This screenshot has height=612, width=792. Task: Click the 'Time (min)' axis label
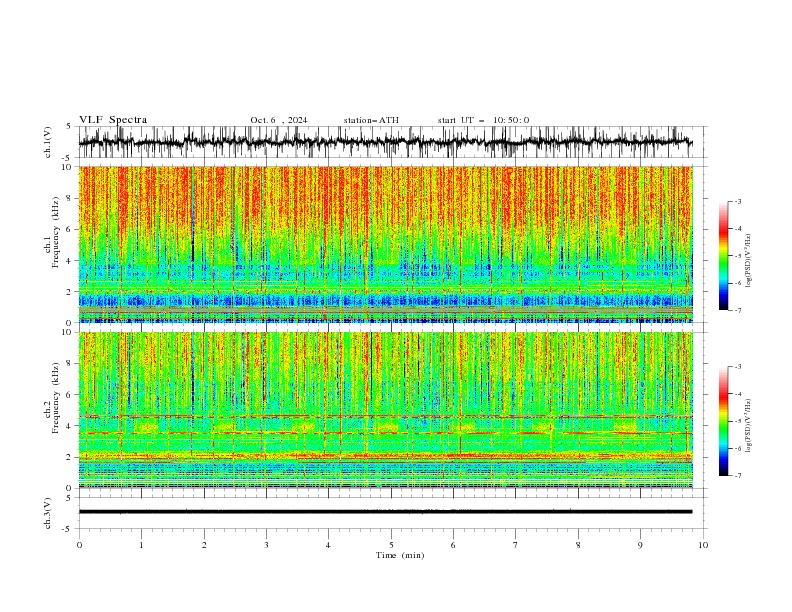[x=400, y=555]
